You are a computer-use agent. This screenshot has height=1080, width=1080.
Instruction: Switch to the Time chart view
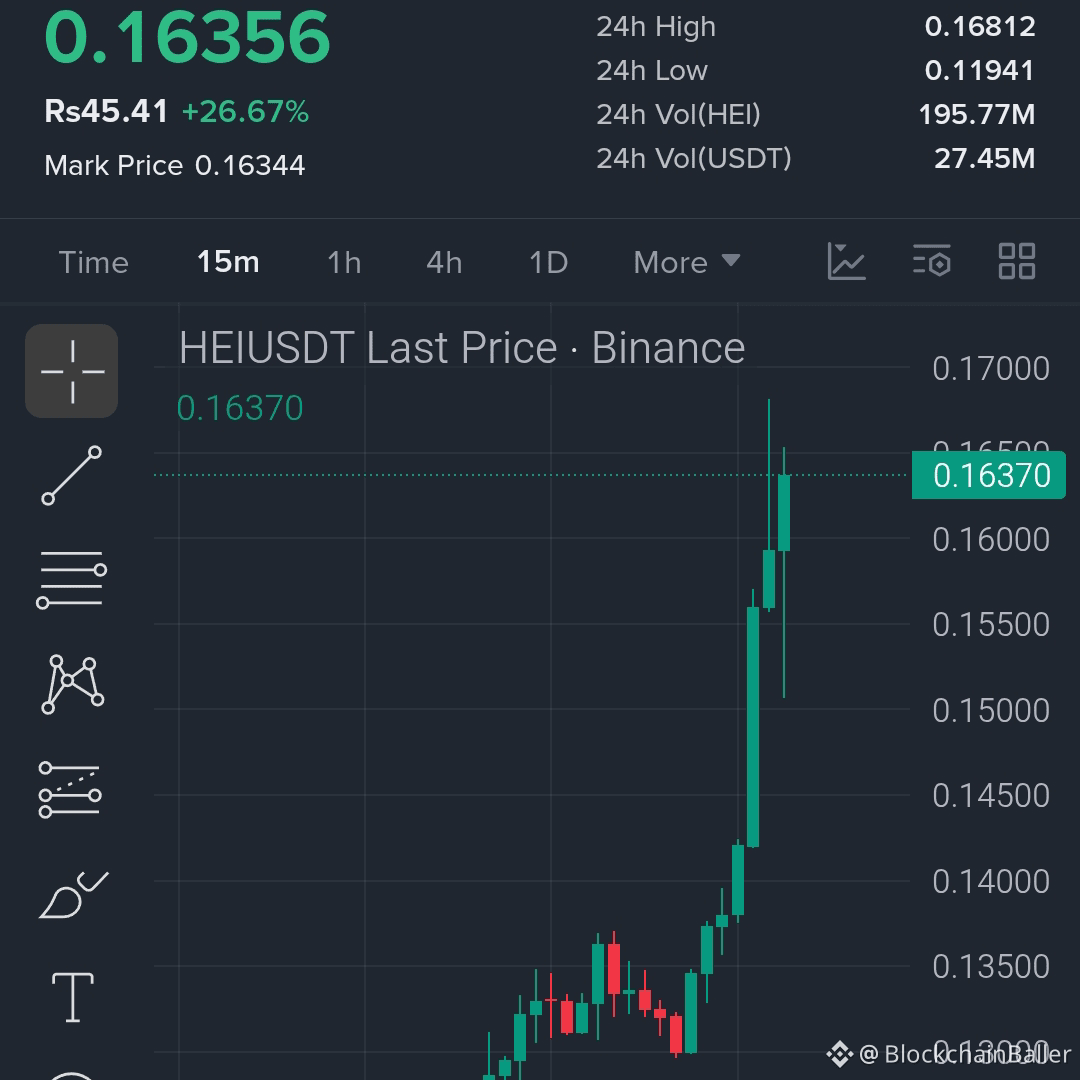pos(94,262)
